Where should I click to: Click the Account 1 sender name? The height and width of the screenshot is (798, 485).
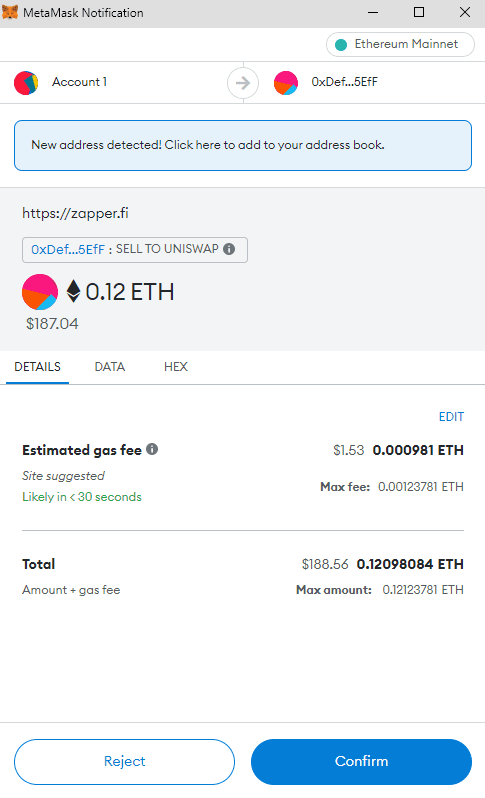pos(79,82)
